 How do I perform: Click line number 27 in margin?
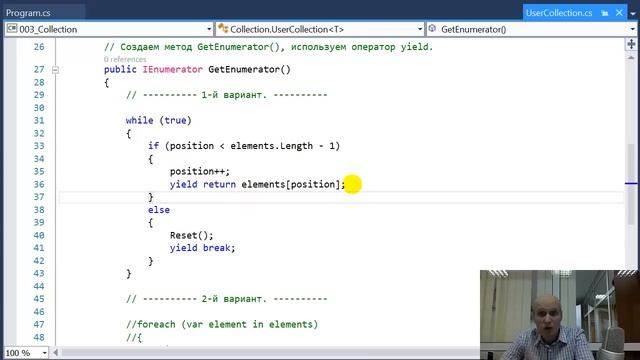[x=39, y=69]
